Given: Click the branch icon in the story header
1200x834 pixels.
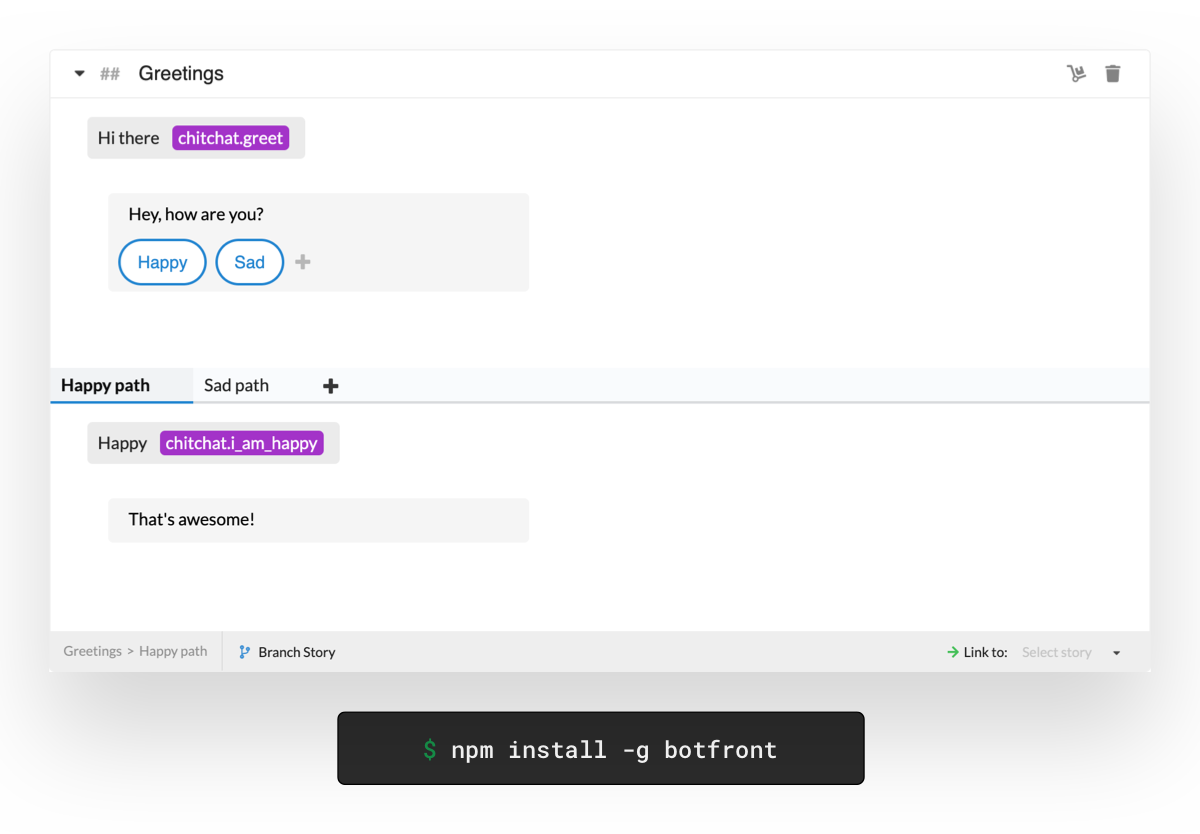Looking at the screenshot, I should (1077, 73).
